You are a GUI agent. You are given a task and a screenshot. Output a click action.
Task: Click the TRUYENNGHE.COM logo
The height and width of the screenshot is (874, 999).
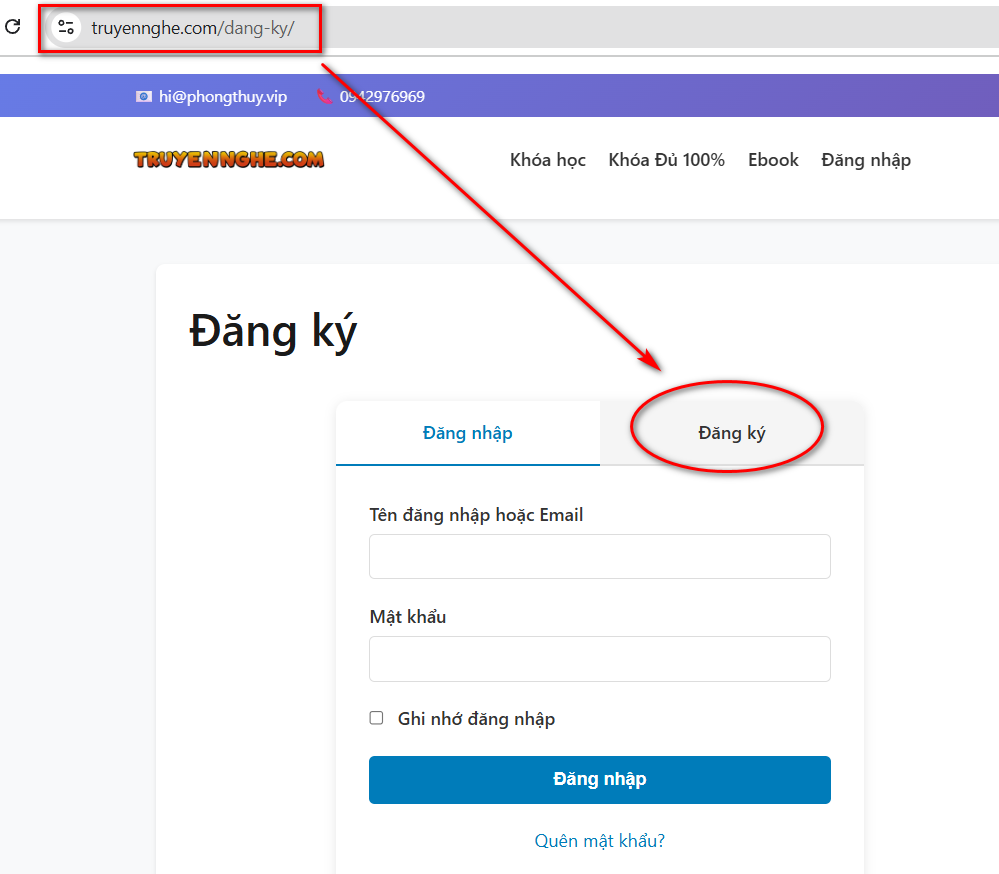point(229,159)
